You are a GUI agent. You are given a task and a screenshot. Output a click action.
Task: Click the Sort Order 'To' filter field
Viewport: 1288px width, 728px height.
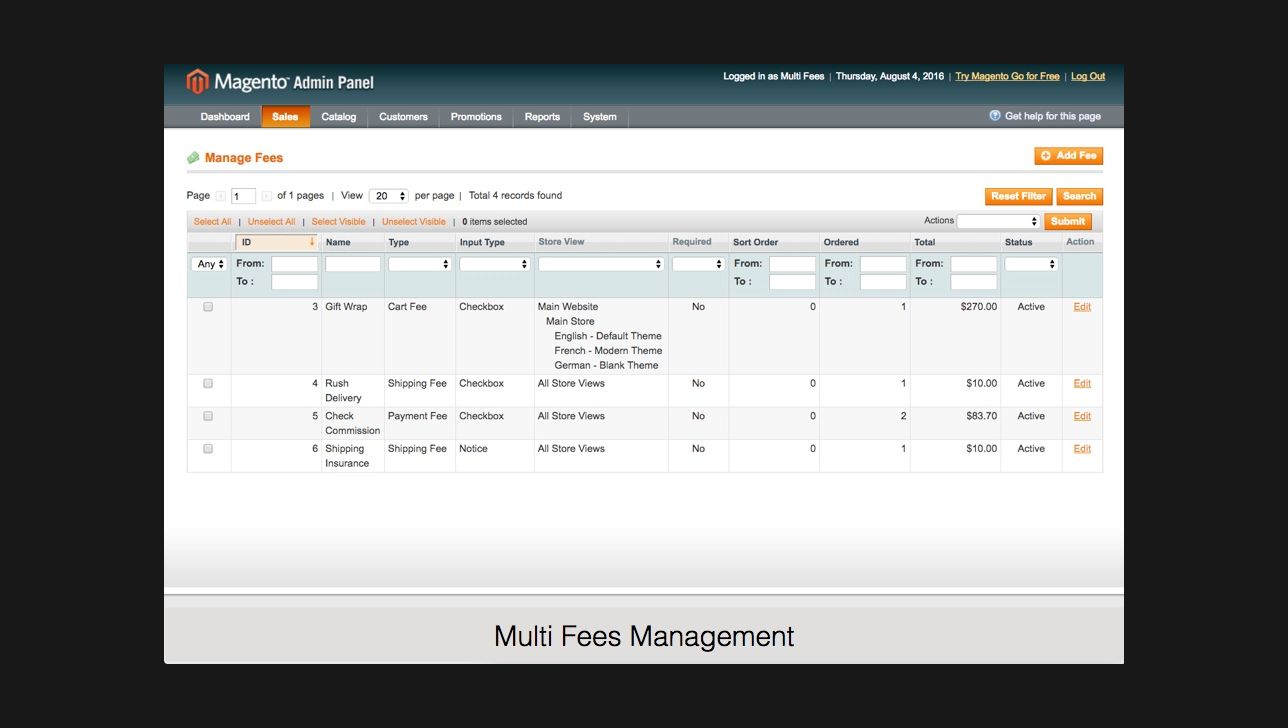[793, 282]
